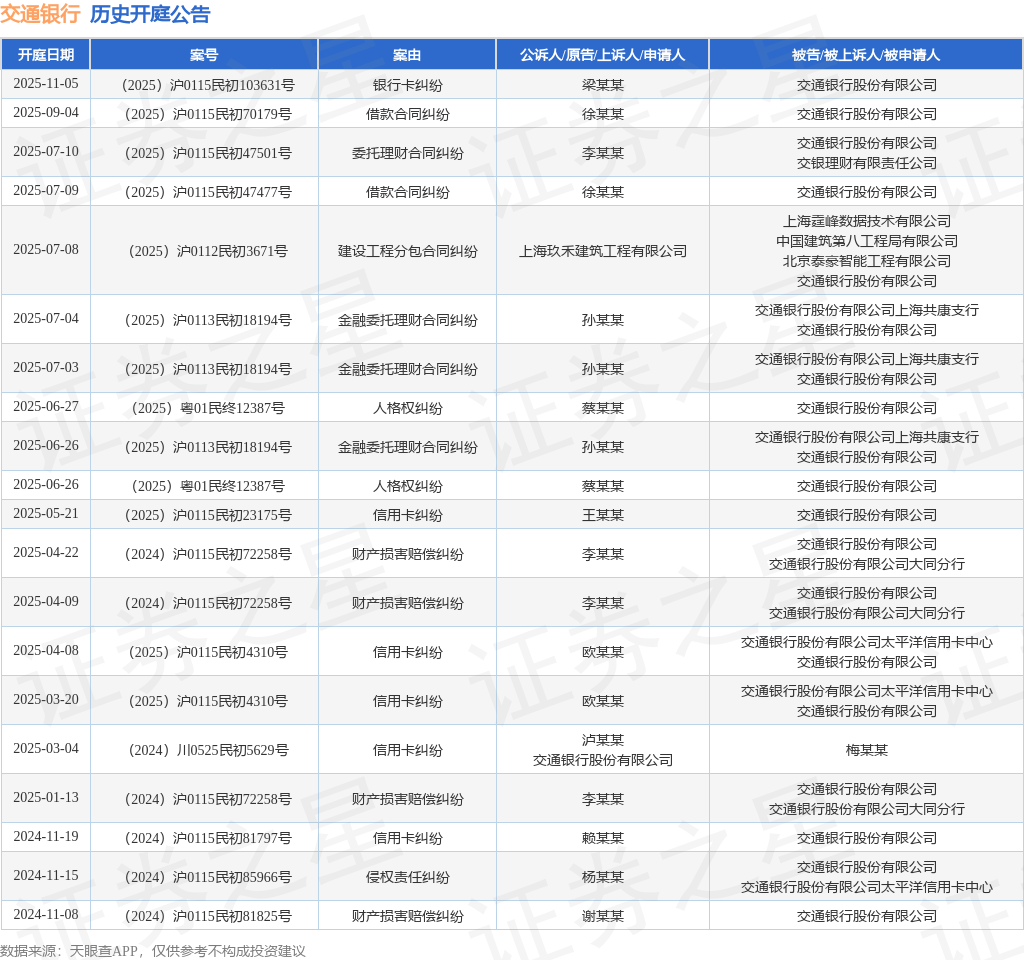Click 大同分行 defendant in the 2025-01-13 row

867,808
